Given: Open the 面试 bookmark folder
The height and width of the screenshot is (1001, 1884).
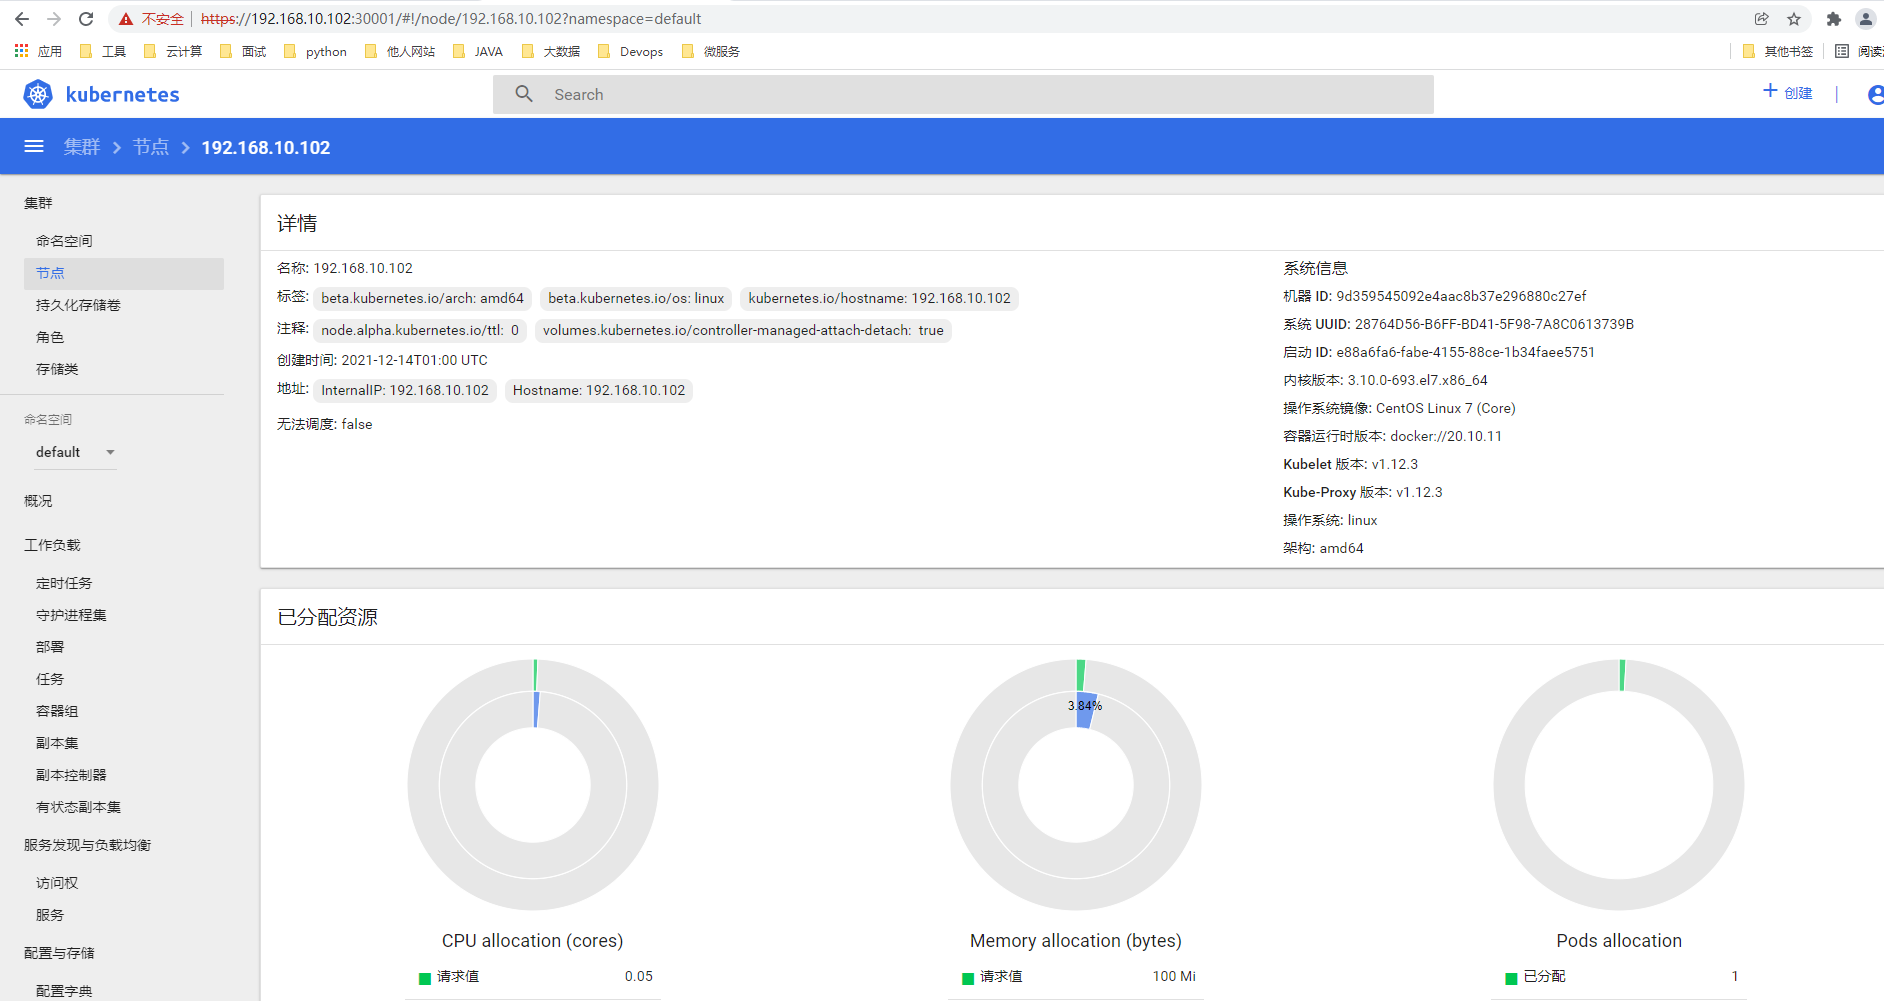Looking at the screenshot, I should click(242, 51).
